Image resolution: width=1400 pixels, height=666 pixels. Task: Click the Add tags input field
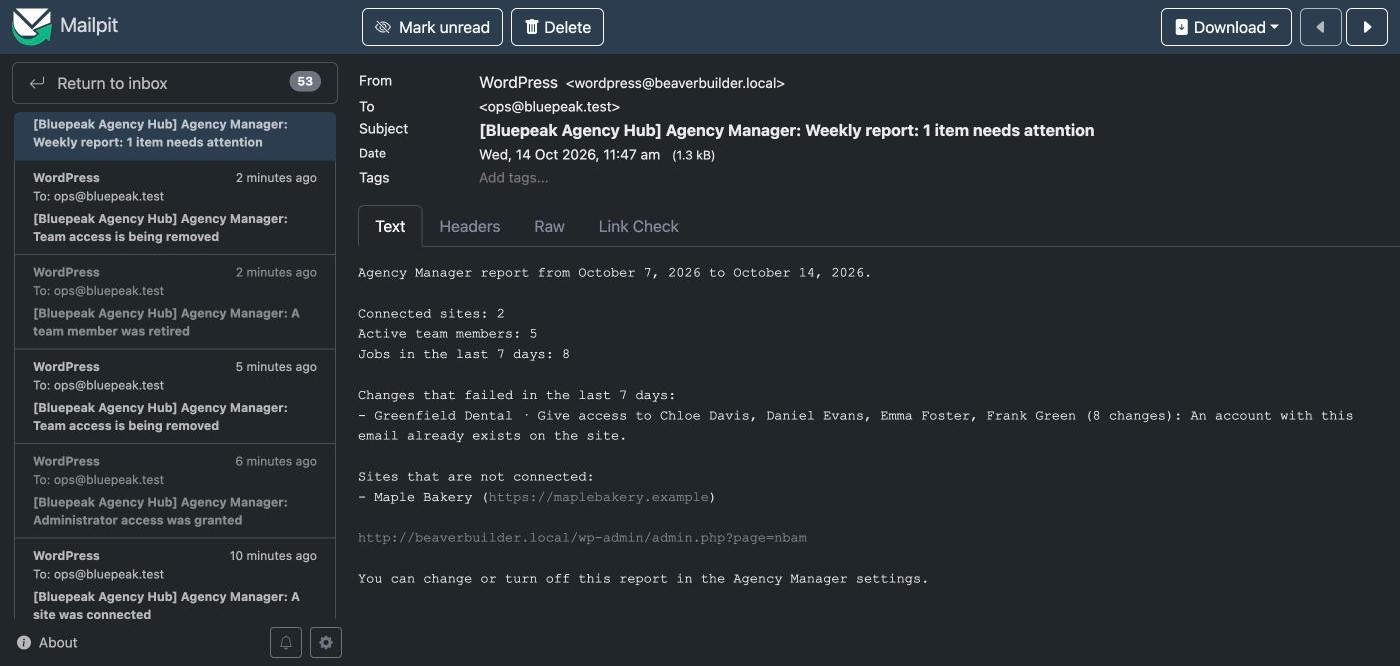tap(513, 178)
